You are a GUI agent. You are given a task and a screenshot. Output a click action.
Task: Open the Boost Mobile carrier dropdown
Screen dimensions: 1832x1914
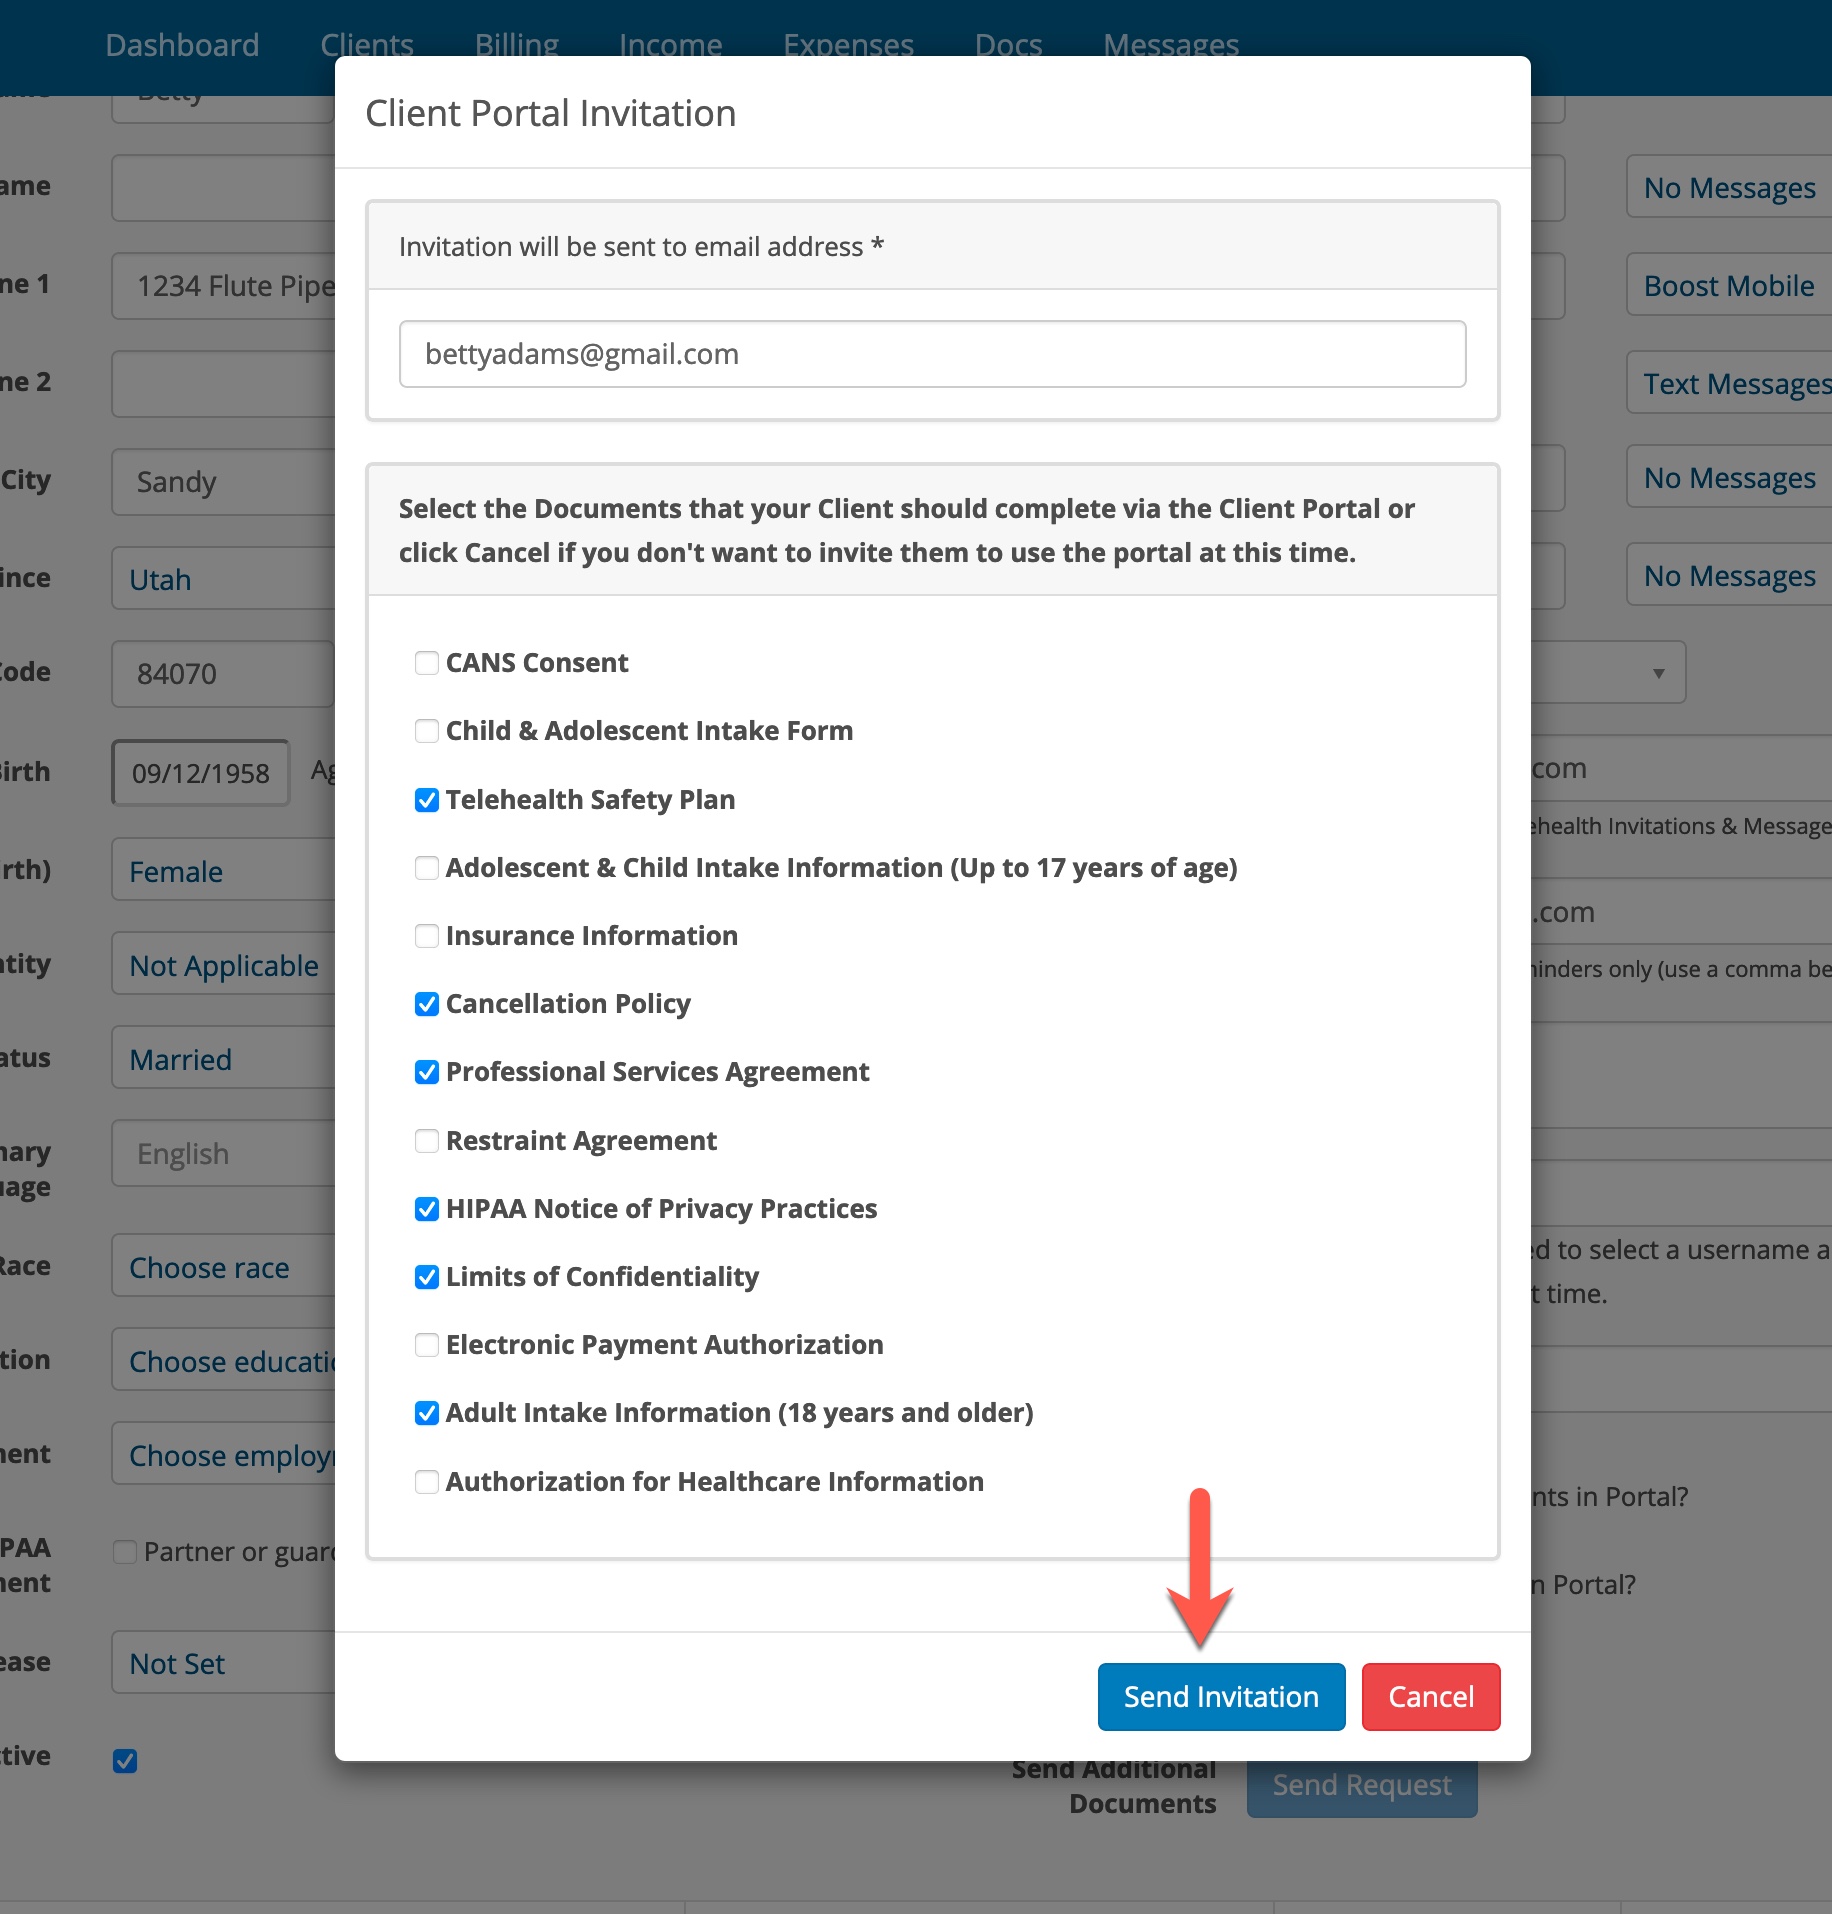[x=1730, y=286]
